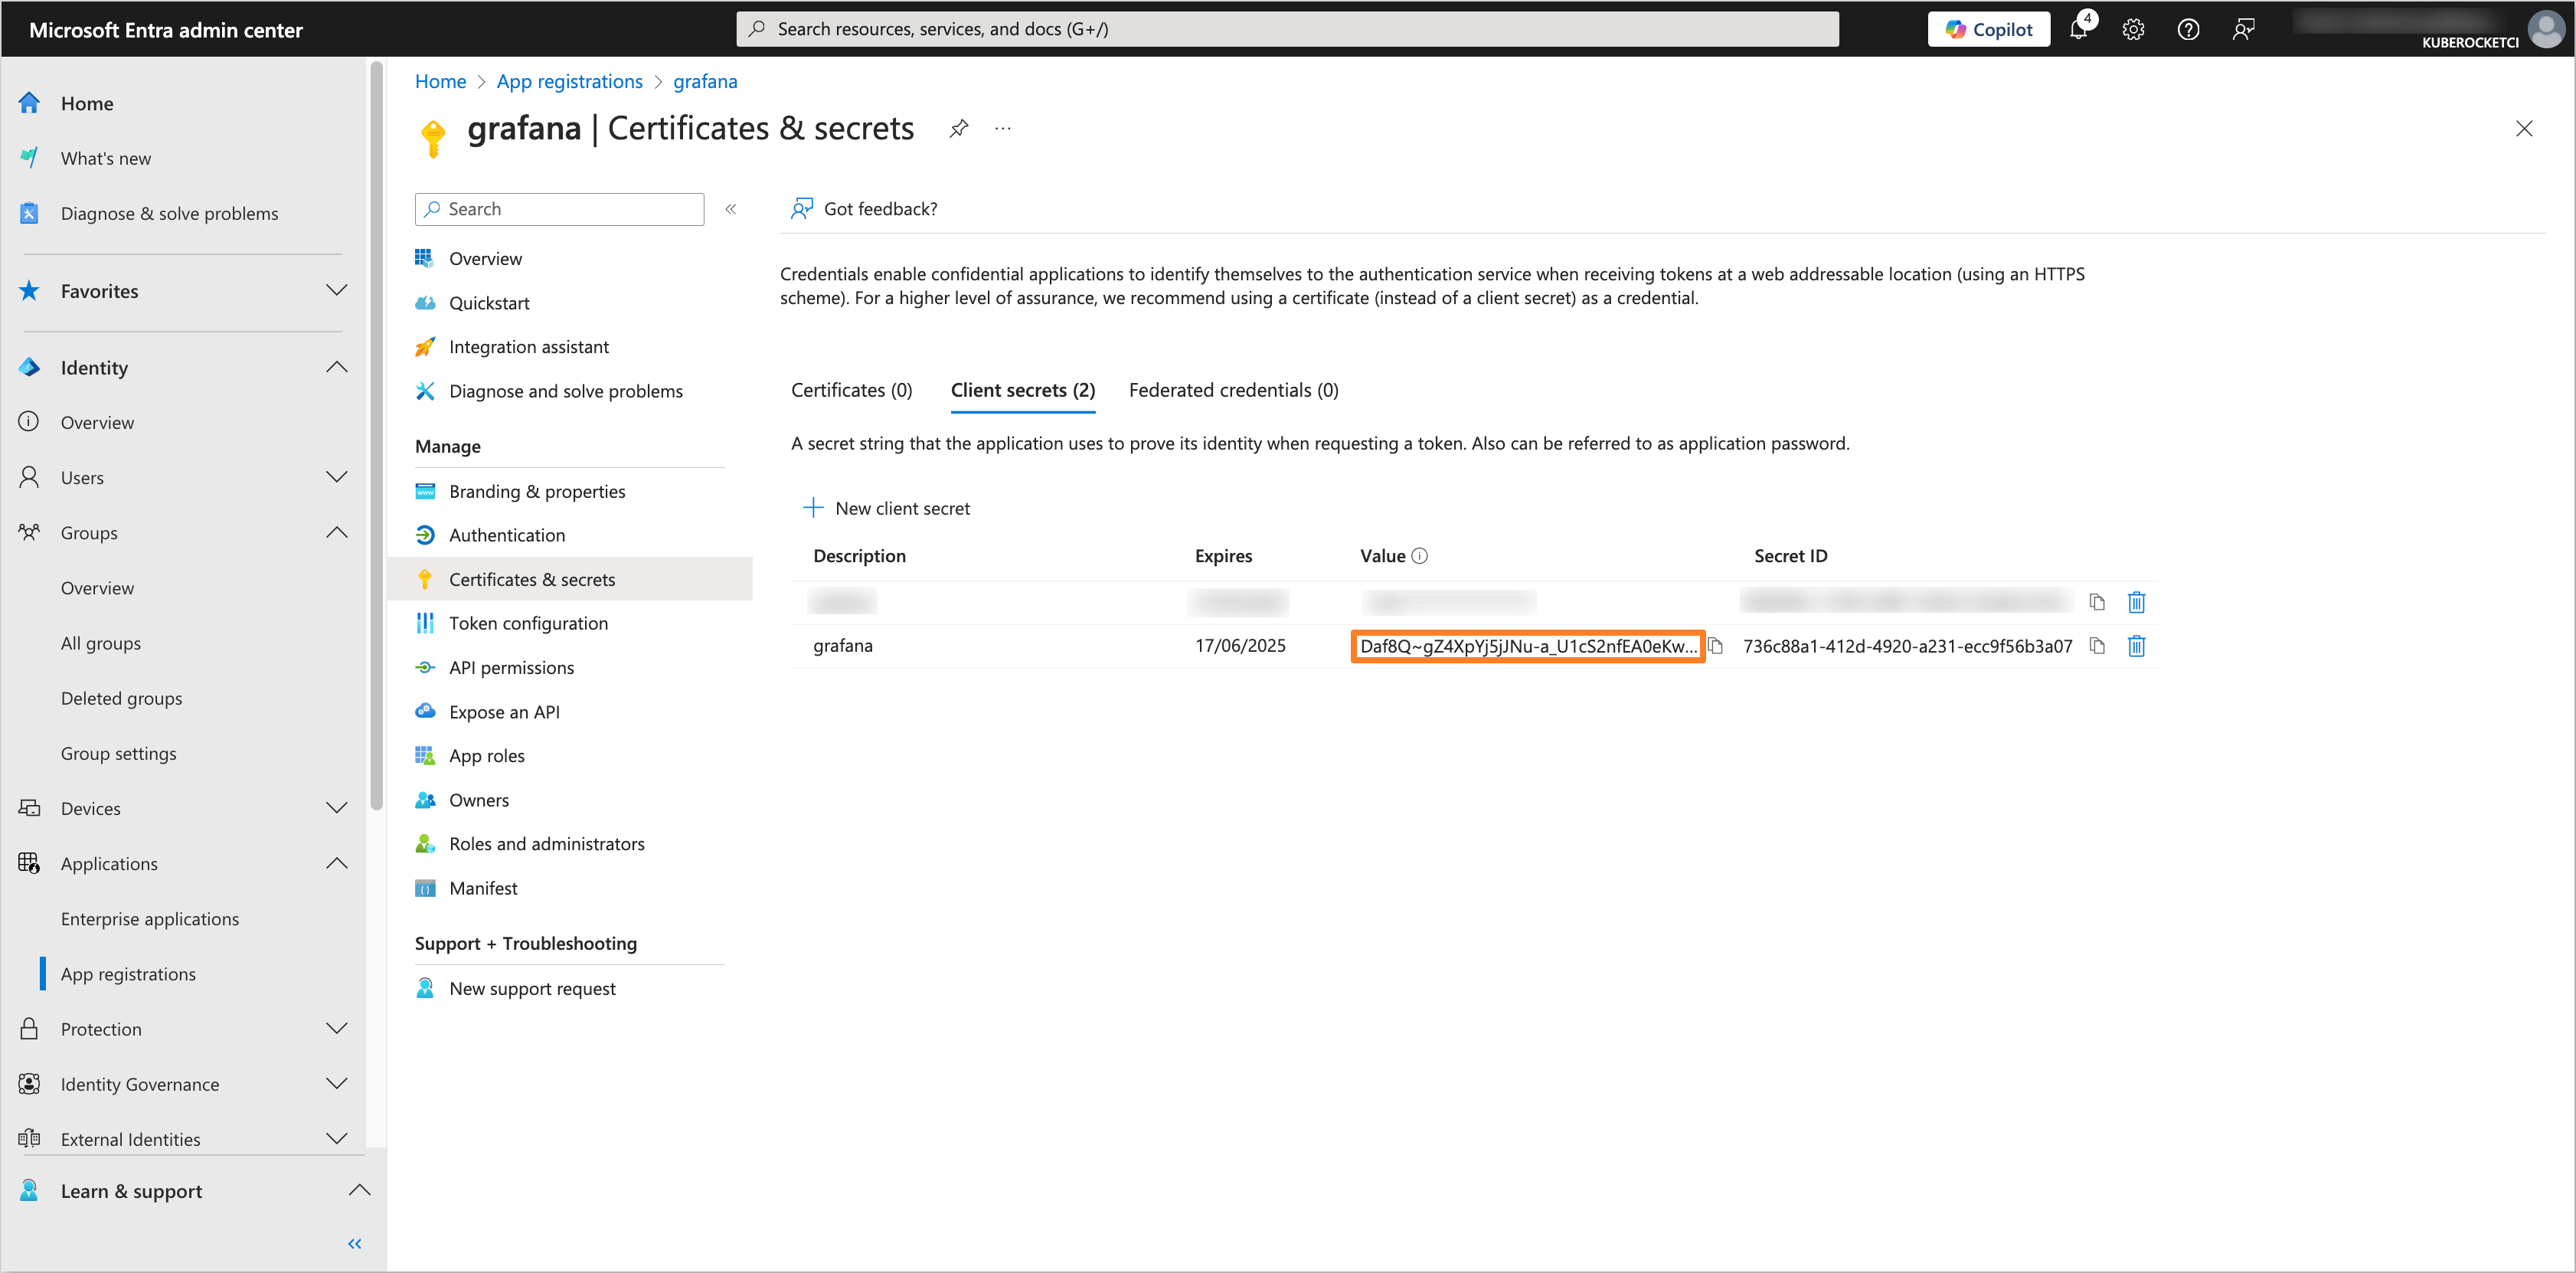Screen dimensions: 2576x1273
Task: Open the Copilot panel
Action: [1988, 29]
